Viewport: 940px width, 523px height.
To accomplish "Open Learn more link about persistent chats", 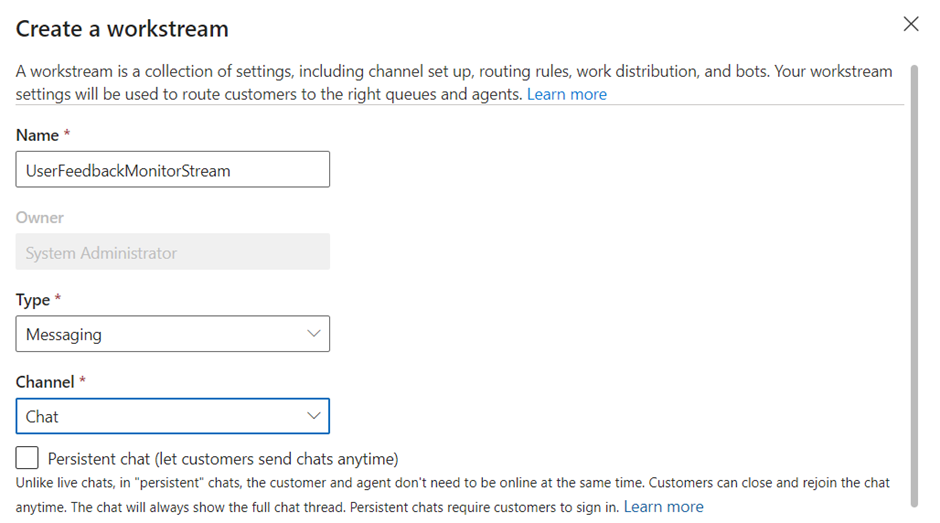I will [x=663, y=507].
